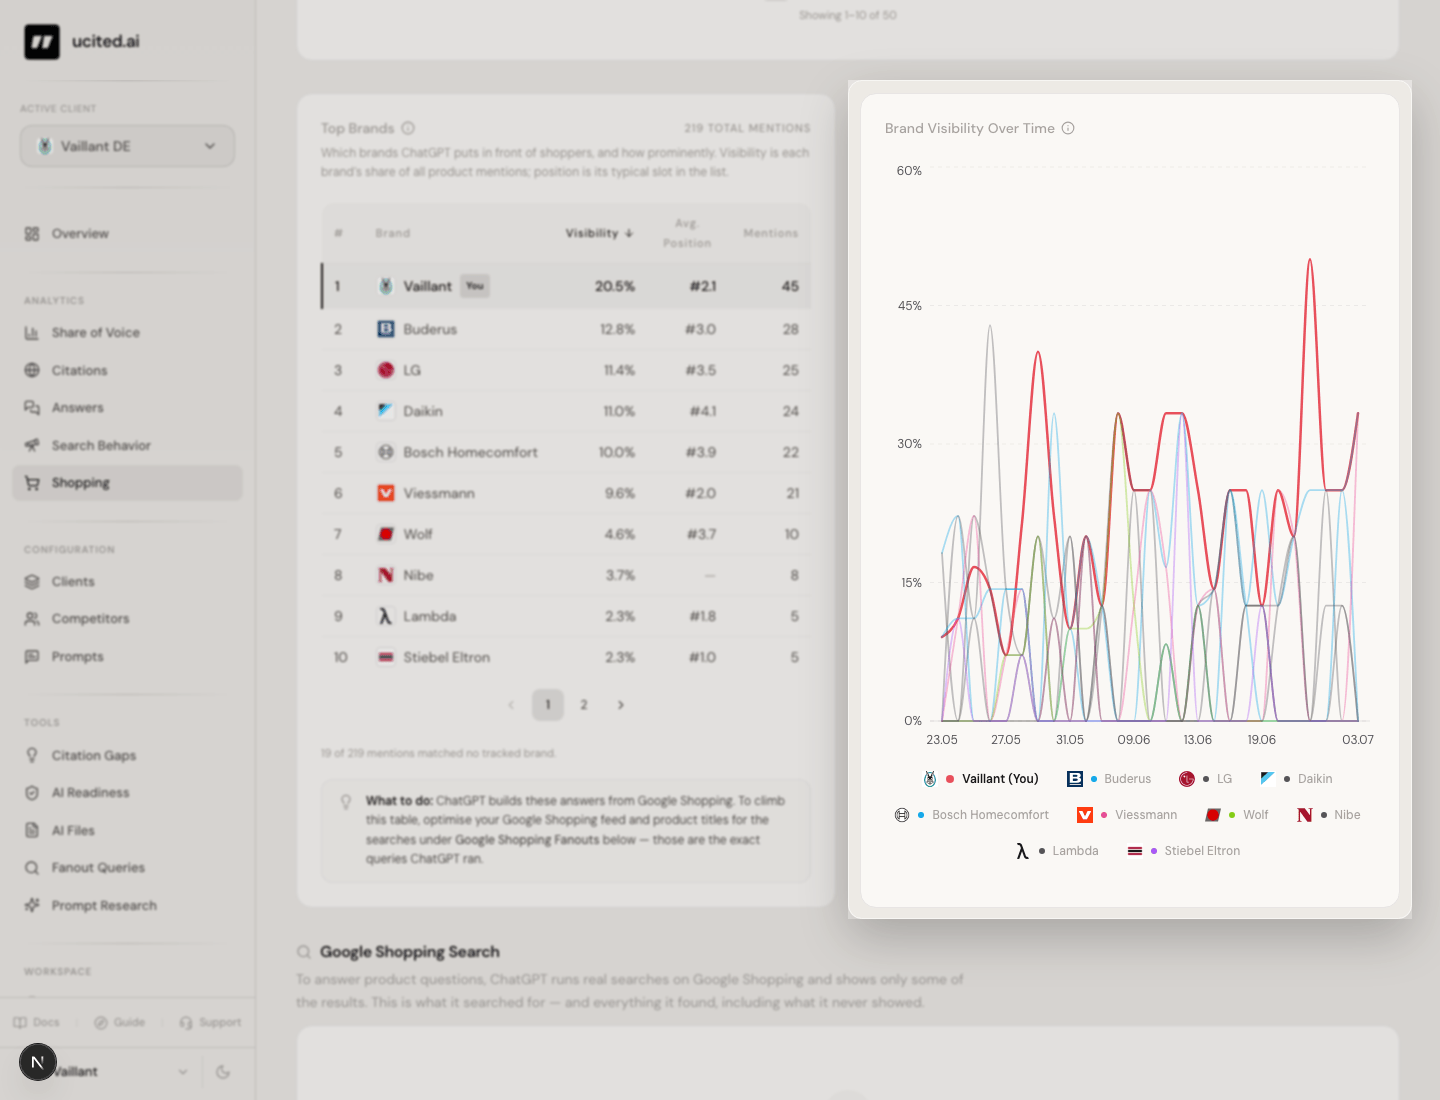Click the Prompts chat icon
This screenshot has width=1440, height=1100.
pyautogui.click(x=32, y=657)
